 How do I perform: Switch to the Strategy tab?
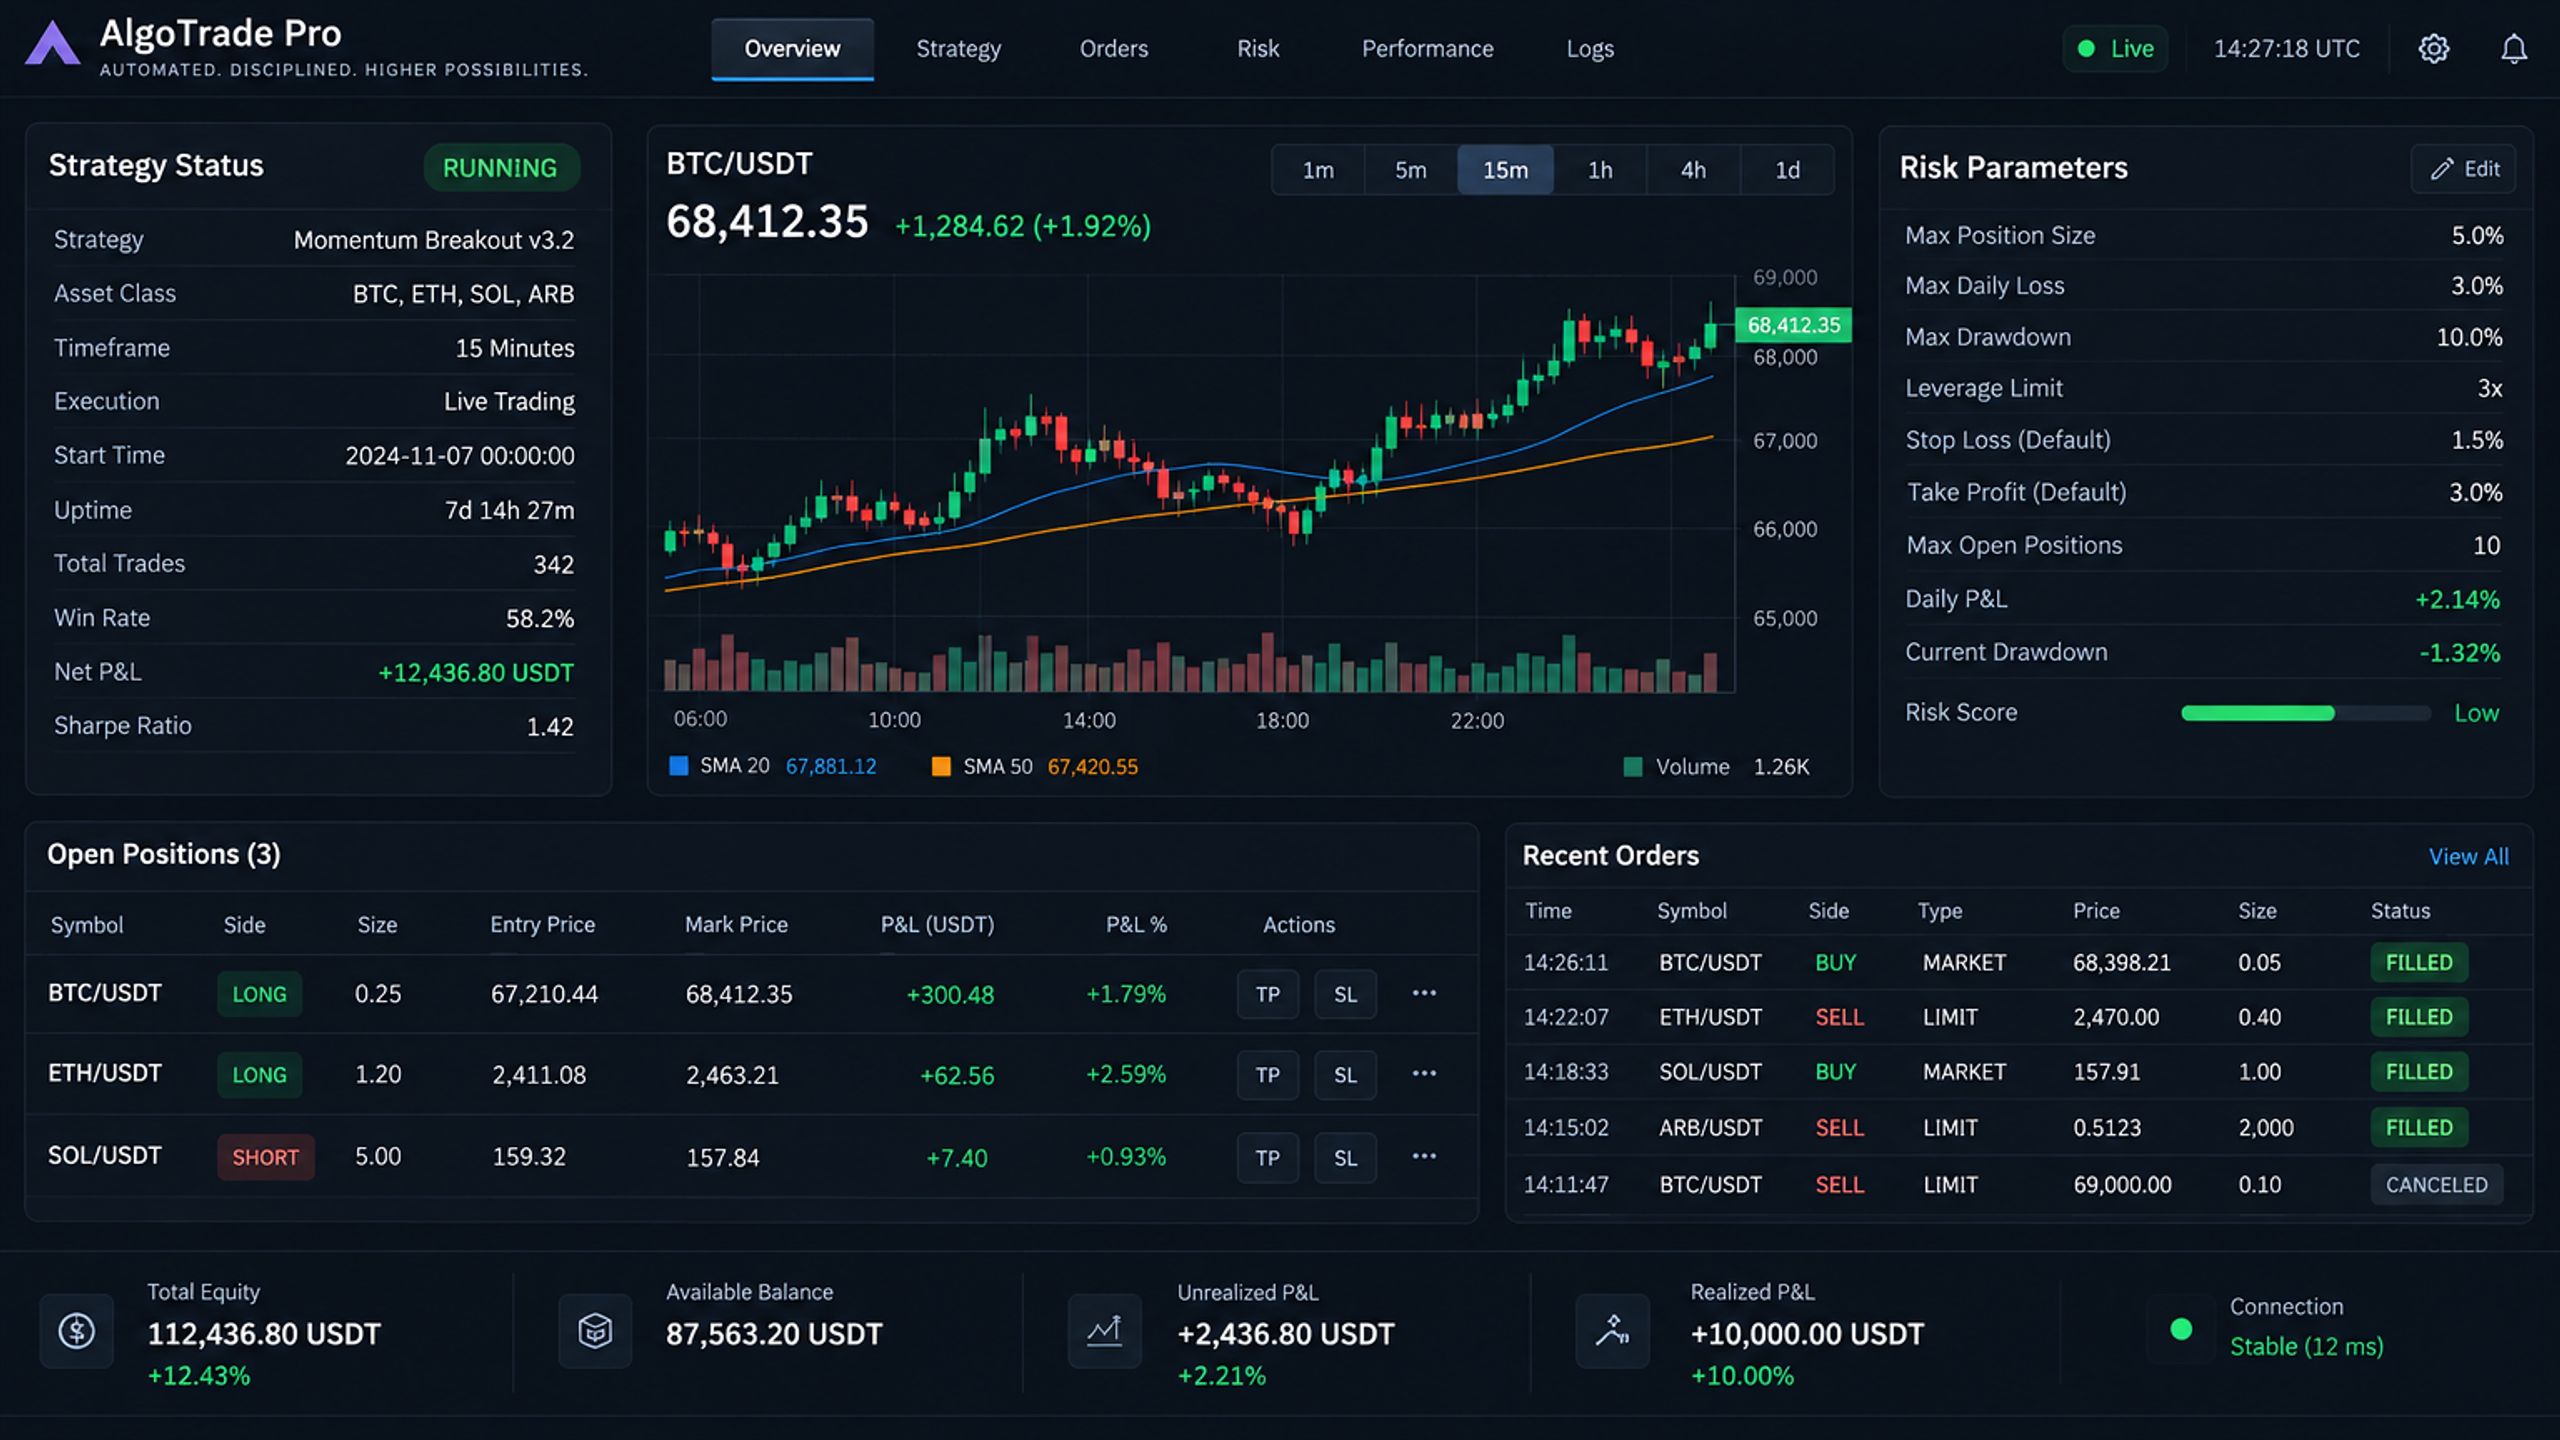click(958, 49)
